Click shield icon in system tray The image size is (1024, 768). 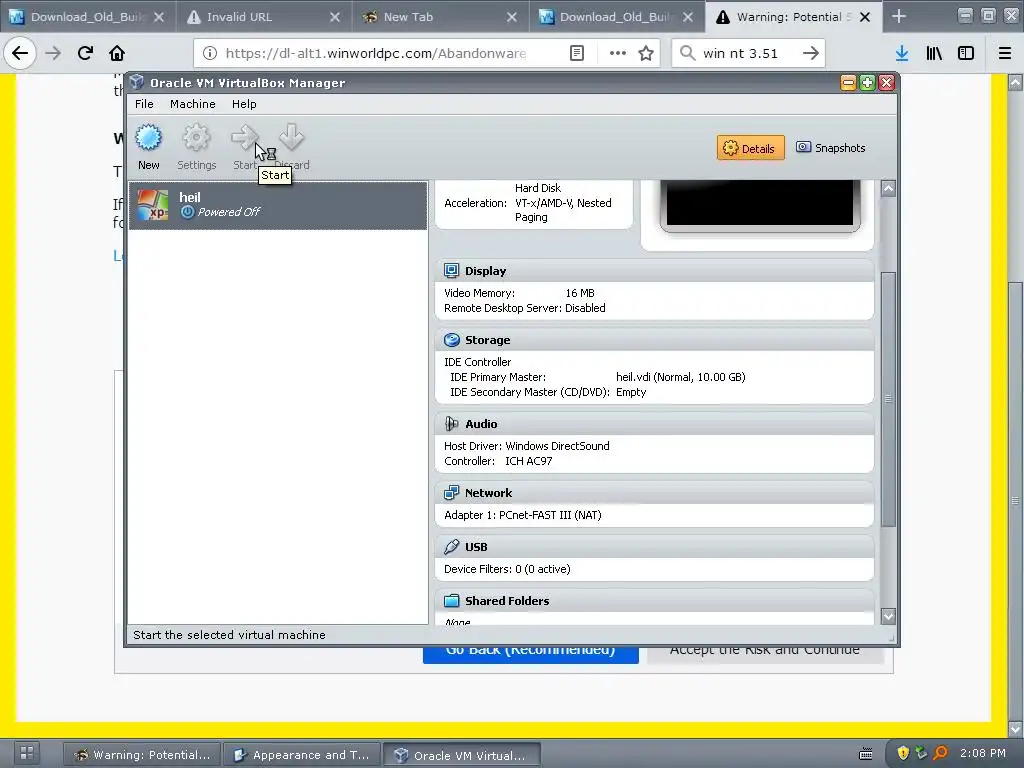[903, 753]
